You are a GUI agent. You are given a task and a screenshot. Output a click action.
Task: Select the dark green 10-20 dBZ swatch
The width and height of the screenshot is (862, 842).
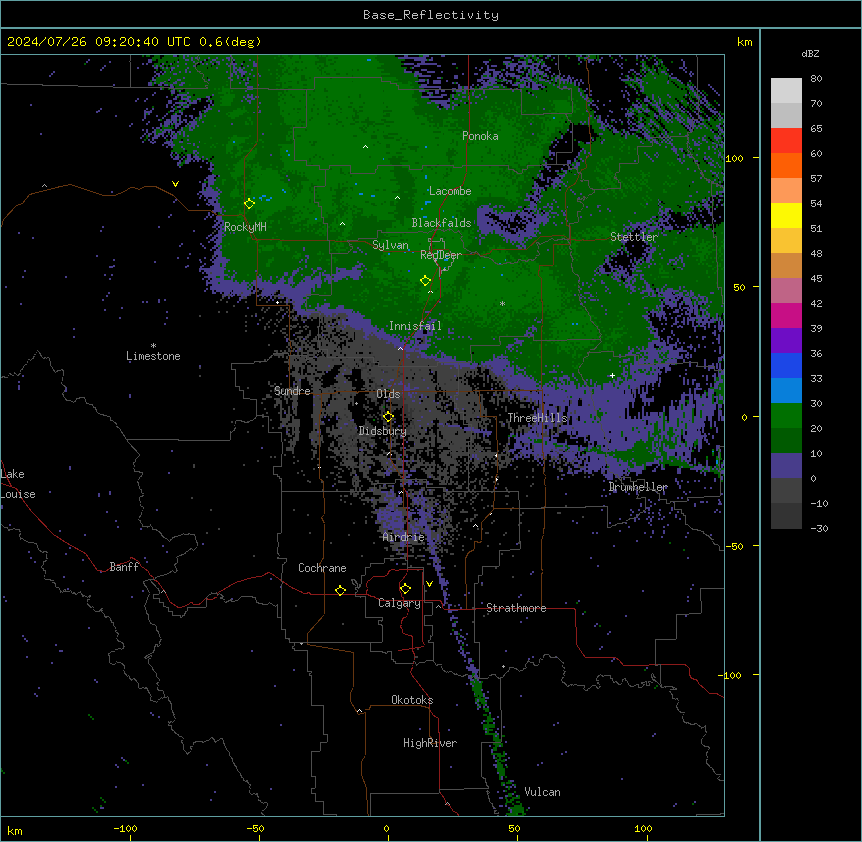click(x=786, y=440)
